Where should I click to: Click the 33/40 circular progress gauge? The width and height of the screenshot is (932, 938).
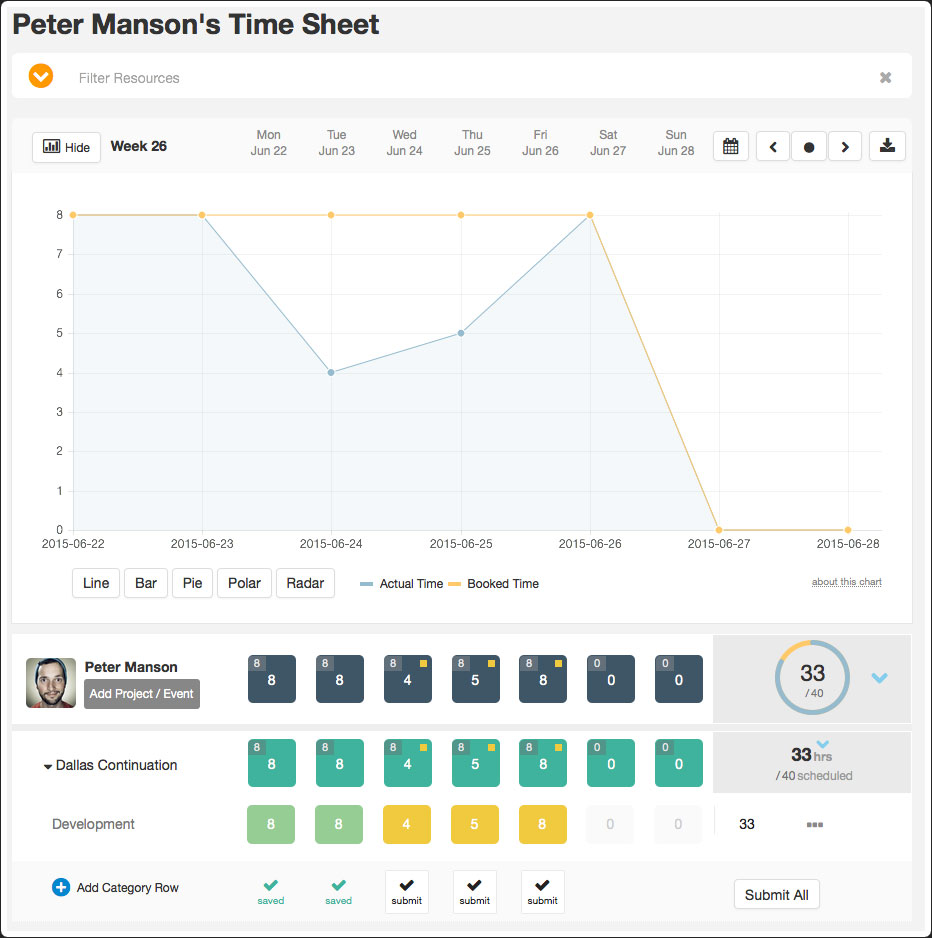tap(812, 678)
